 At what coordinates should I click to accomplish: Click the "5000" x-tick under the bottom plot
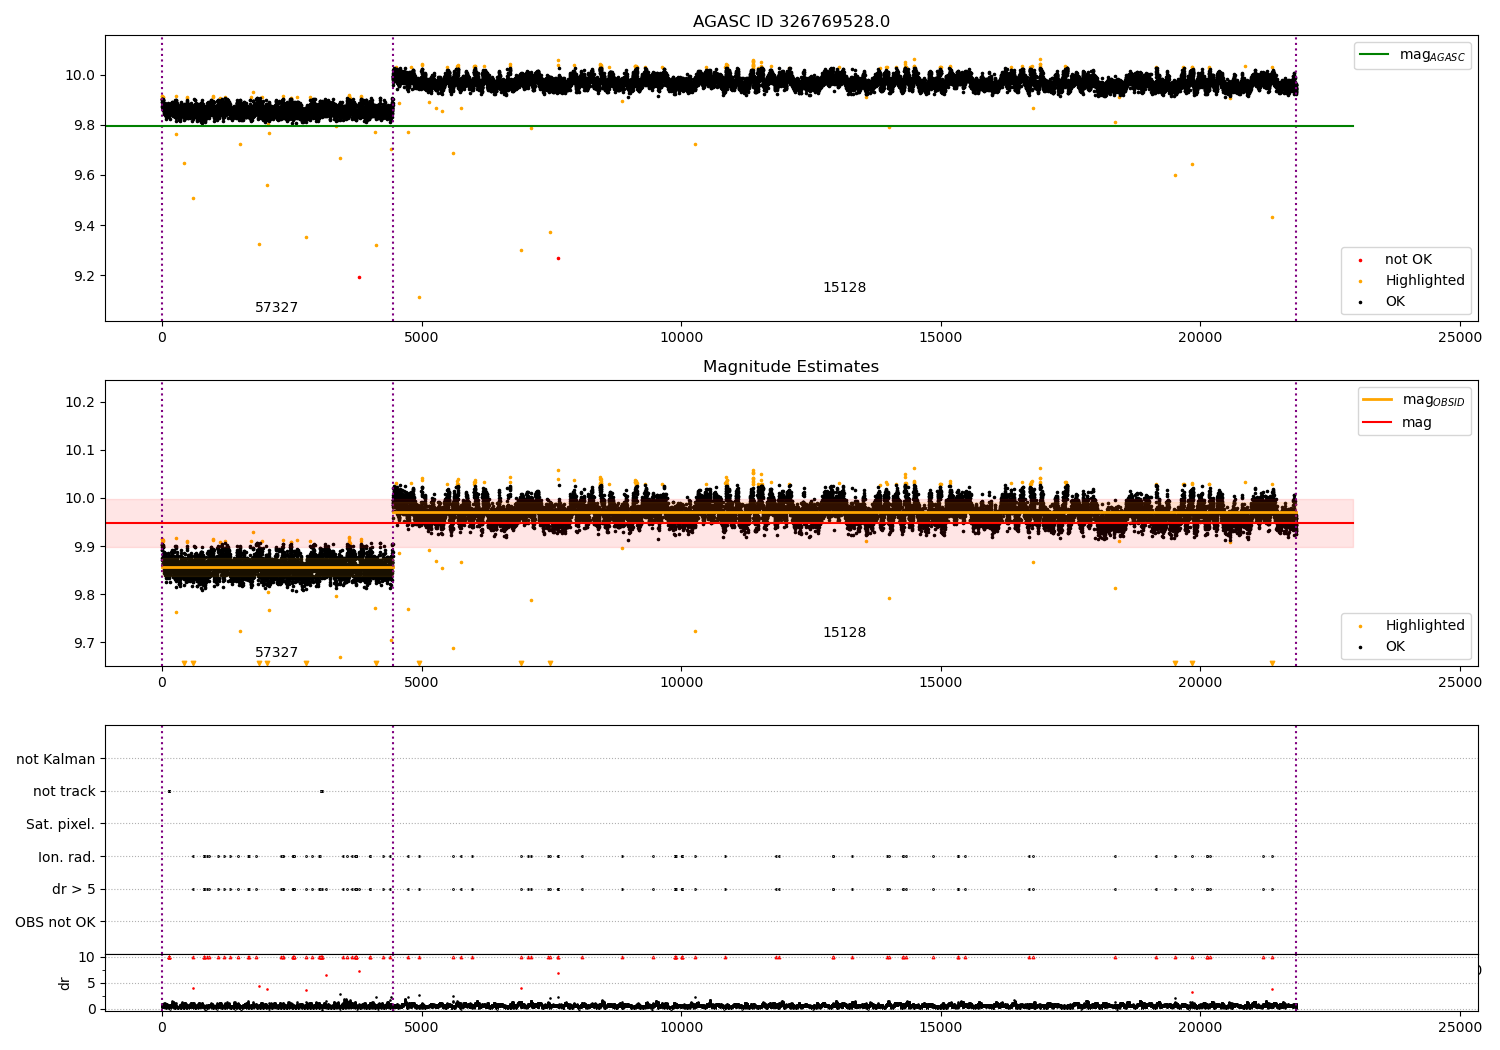tap(421, 1028)
